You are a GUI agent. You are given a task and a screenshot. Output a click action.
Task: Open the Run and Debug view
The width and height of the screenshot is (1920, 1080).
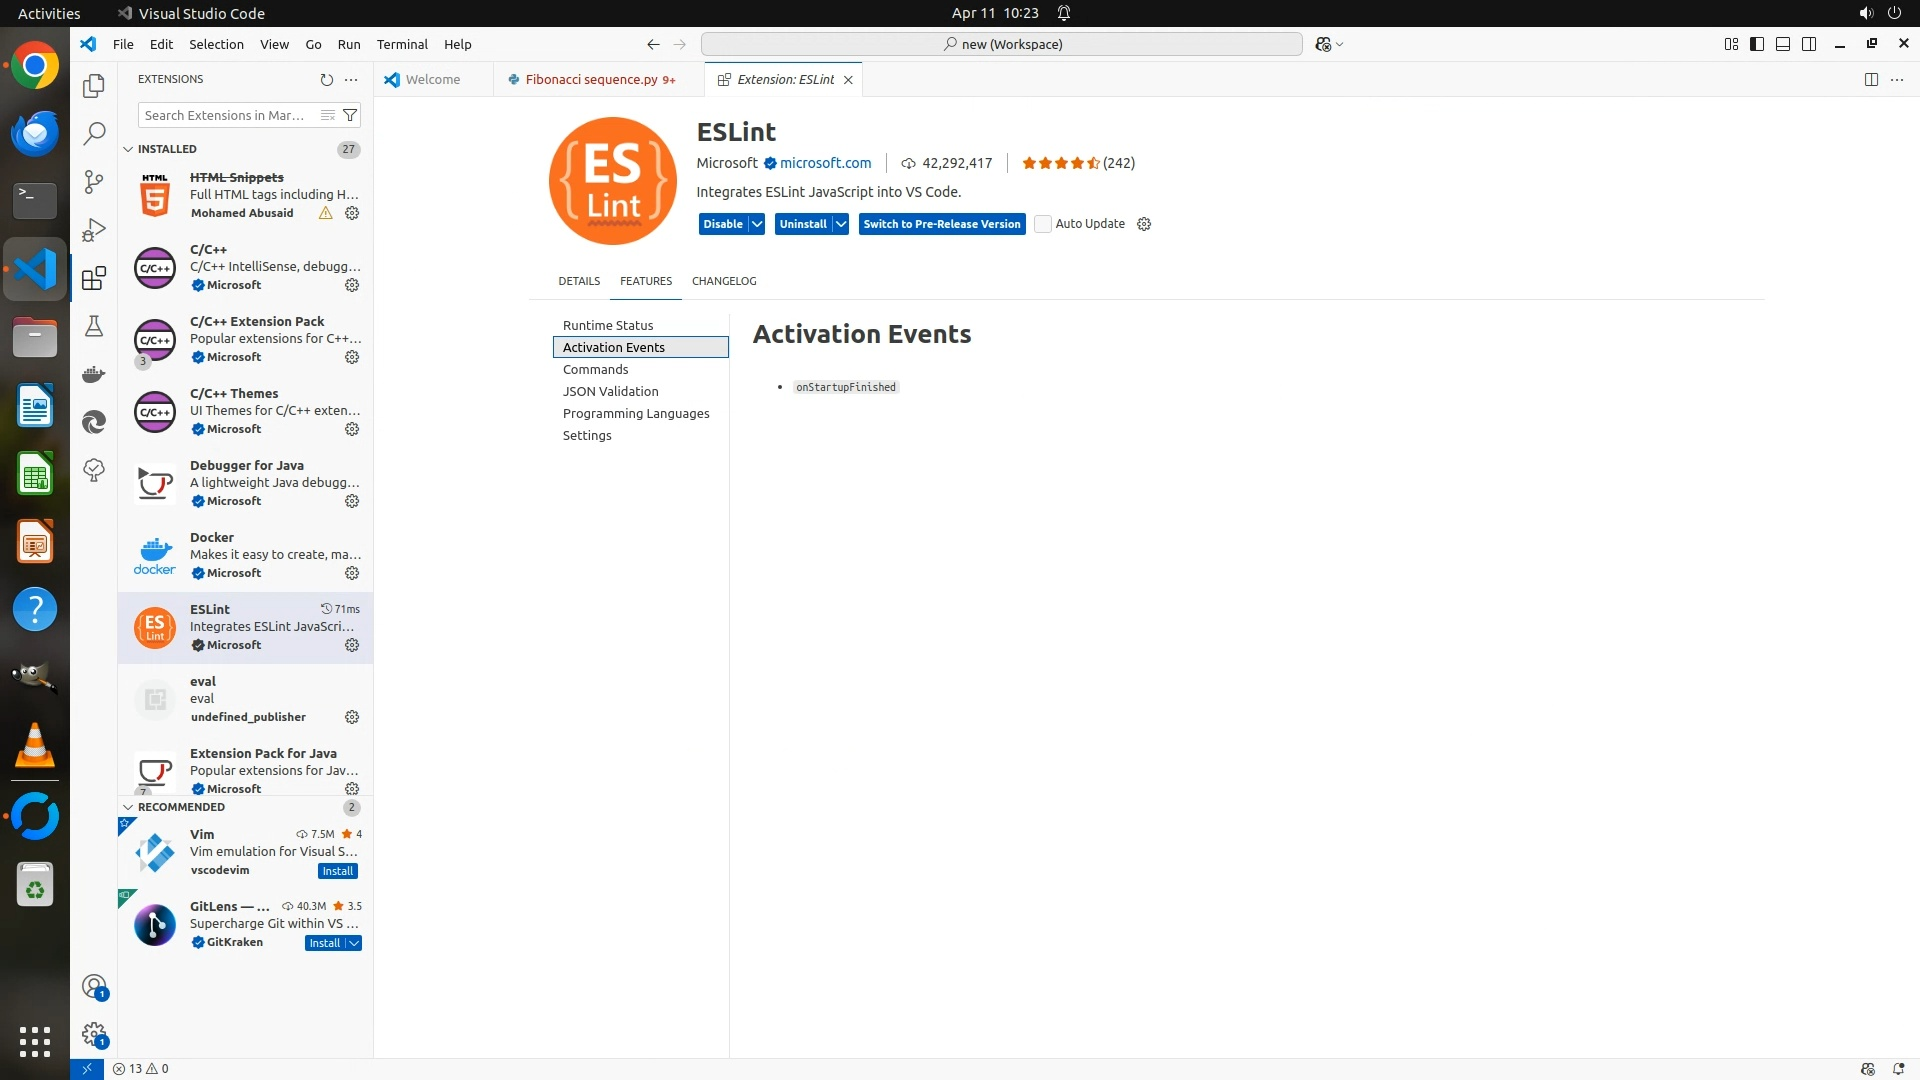click(94, 230)
